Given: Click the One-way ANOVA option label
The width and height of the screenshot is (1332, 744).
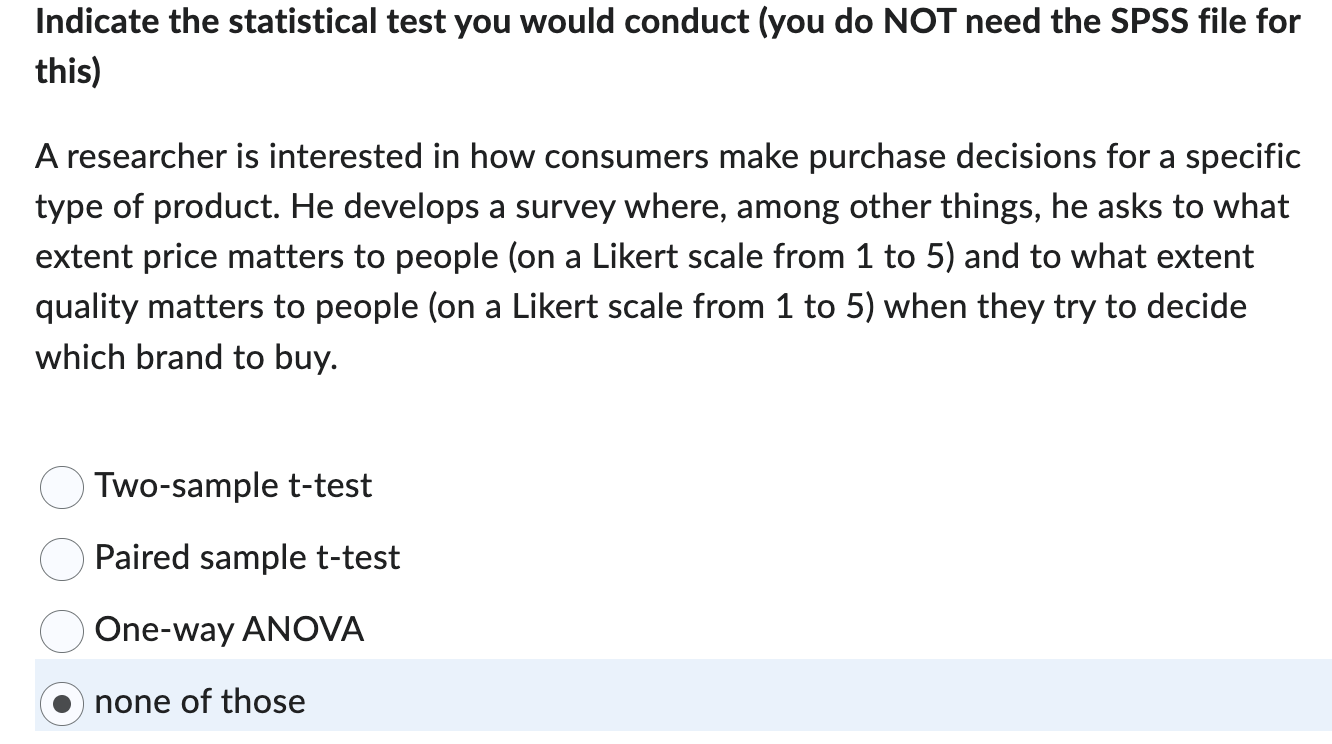Looking at the screenshot, I should coord(229,630).
